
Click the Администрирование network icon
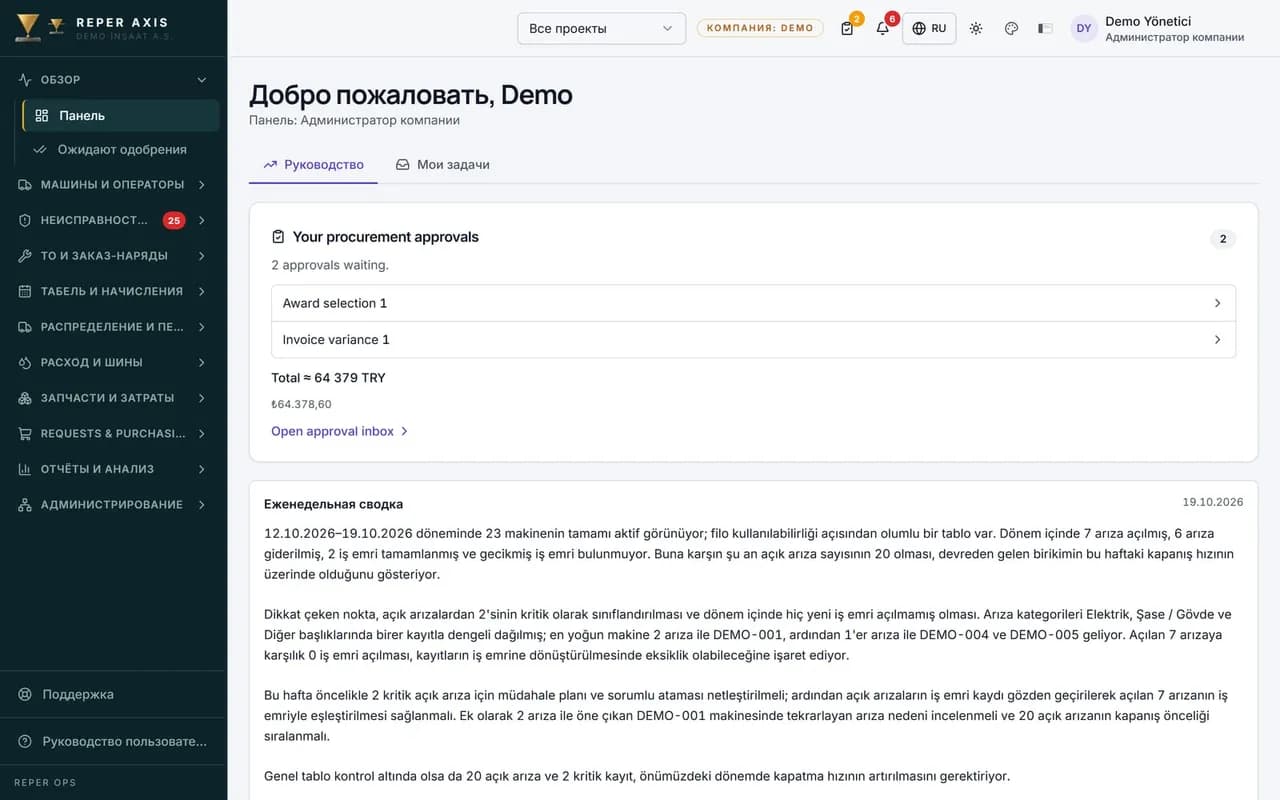25,505
